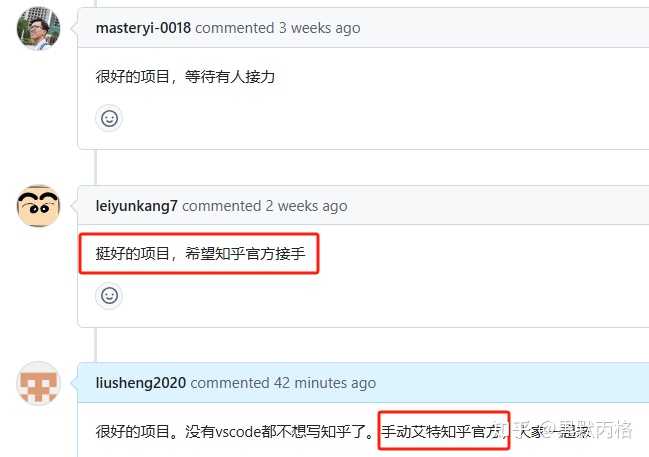Viewport: 649px width, 457px height.
Task: Open the masteryi-0018 username link
Action: click(x=143, y=28)
